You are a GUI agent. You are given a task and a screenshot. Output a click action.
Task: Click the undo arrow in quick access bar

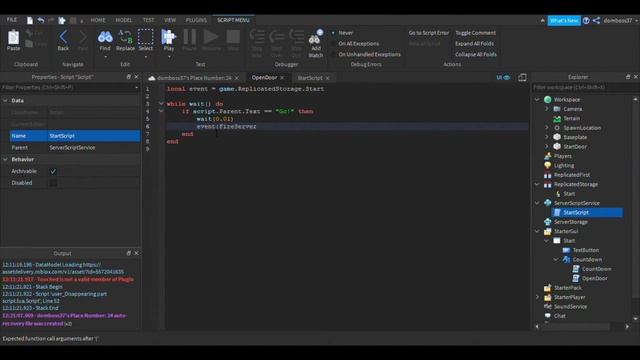tap(41, 20)
